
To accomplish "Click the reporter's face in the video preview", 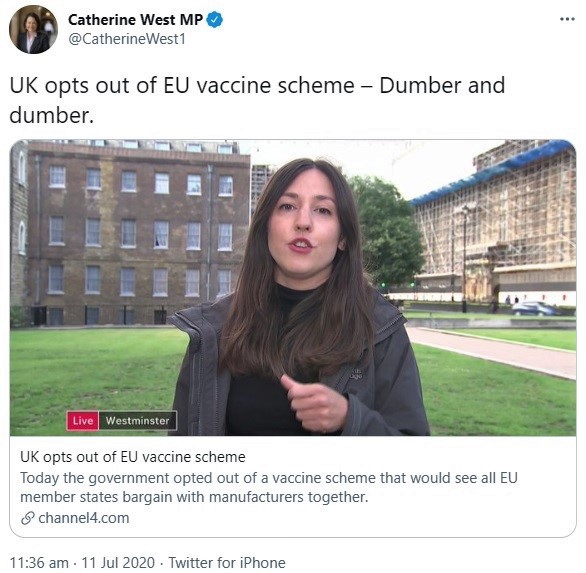I will point(305,223).
